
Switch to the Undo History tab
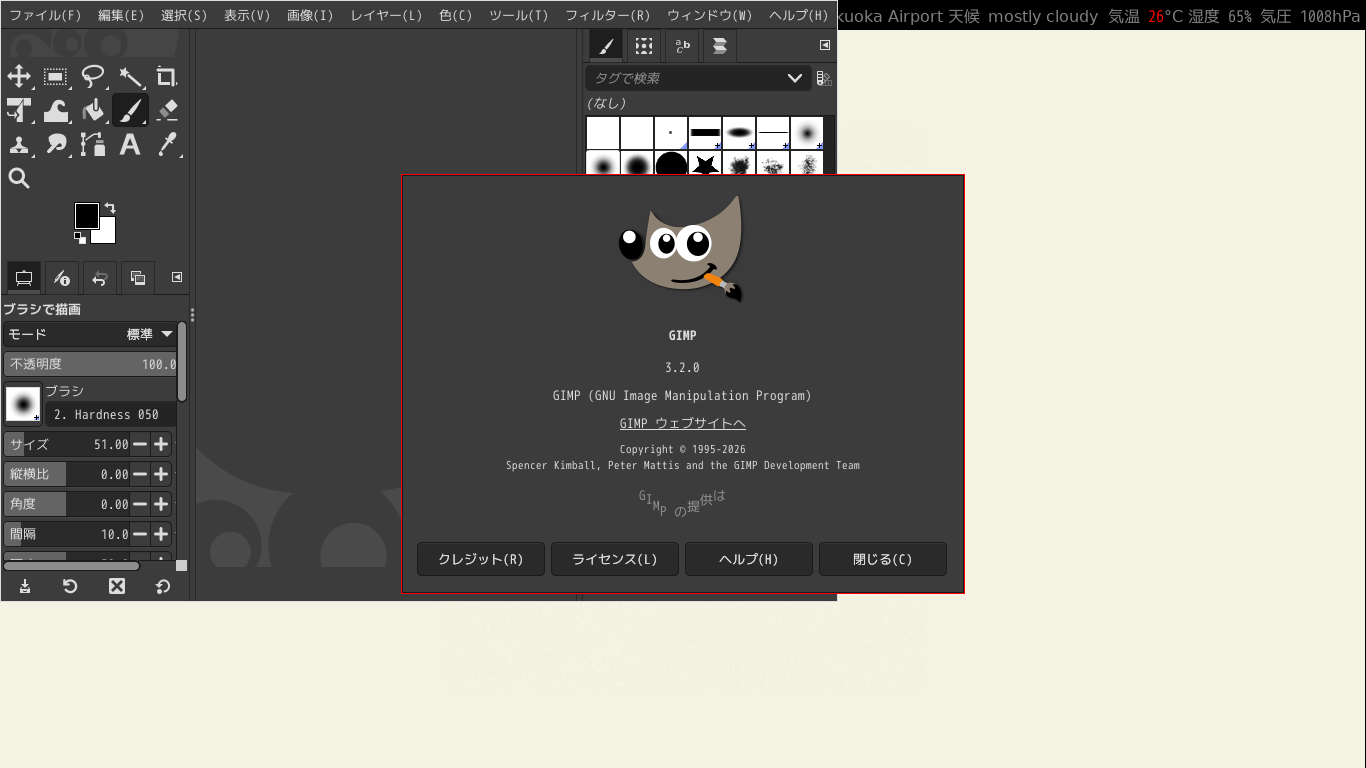[x=100, y=278]
